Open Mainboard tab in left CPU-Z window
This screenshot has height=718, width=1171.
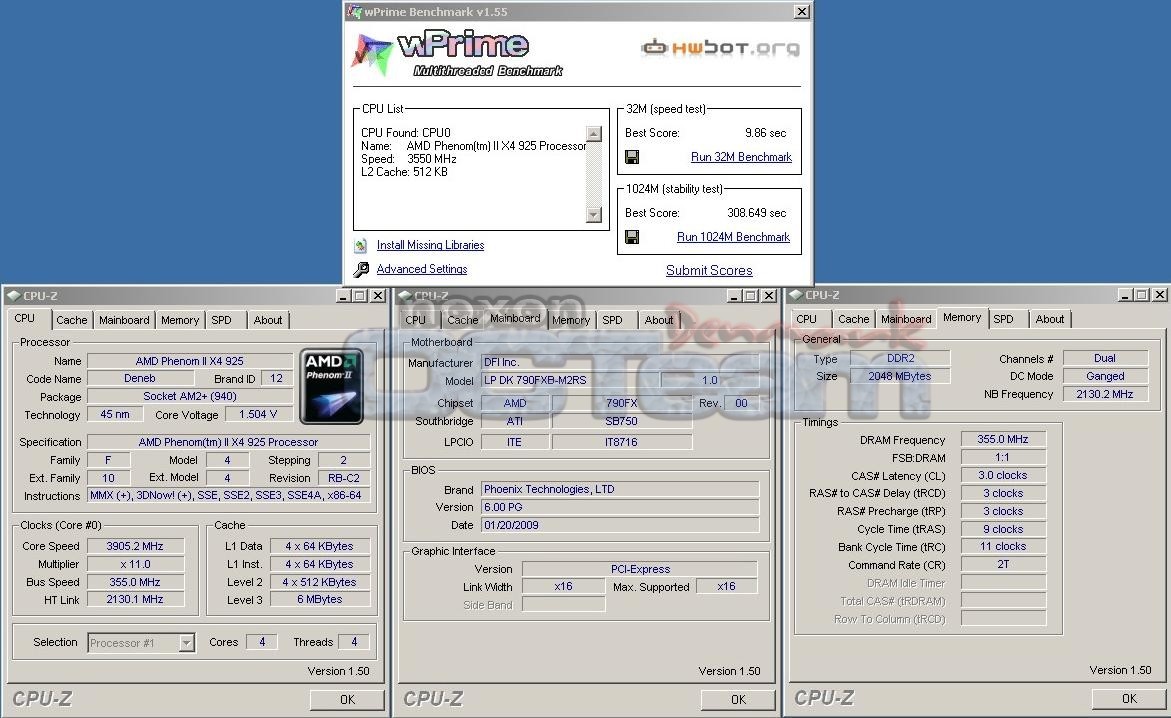click(124, 320)
